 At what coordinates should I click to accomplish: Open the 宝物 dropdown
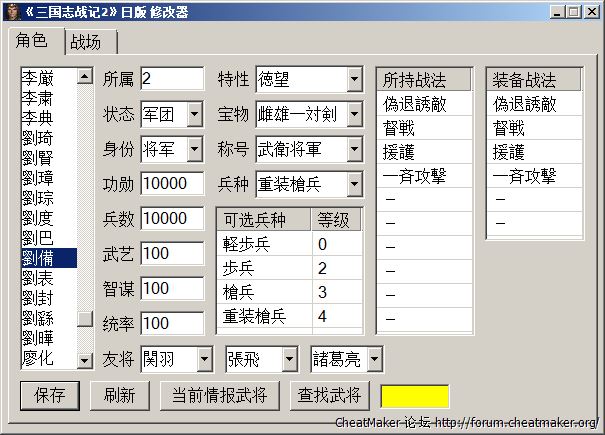click(355, 114)
